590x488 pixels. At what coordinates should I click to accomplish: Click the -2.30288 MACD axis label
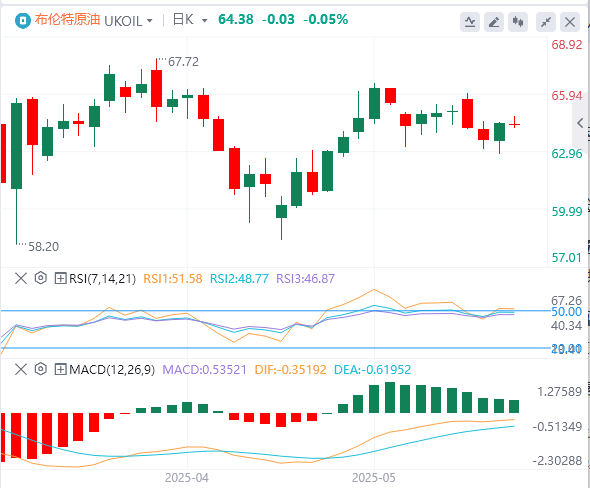557,461
